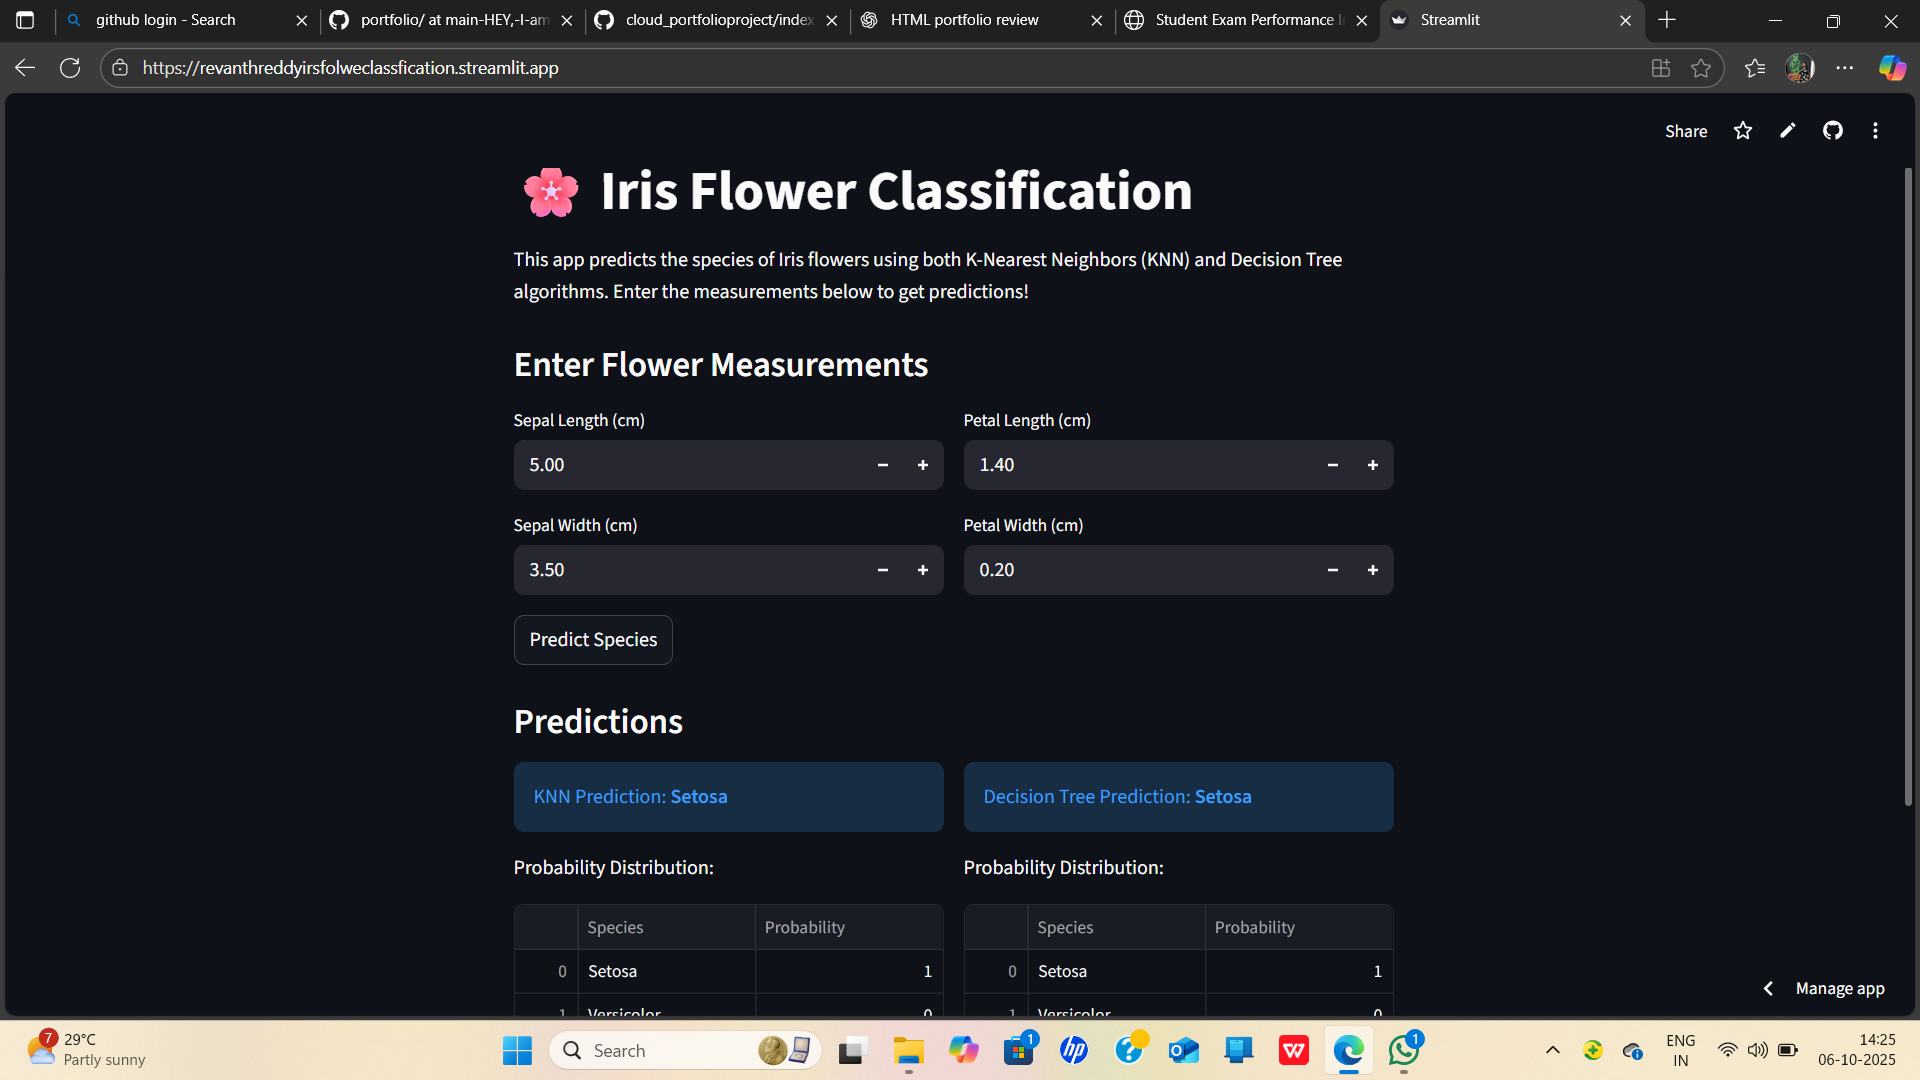Click the Predict Species button

[x=593, y=640]
